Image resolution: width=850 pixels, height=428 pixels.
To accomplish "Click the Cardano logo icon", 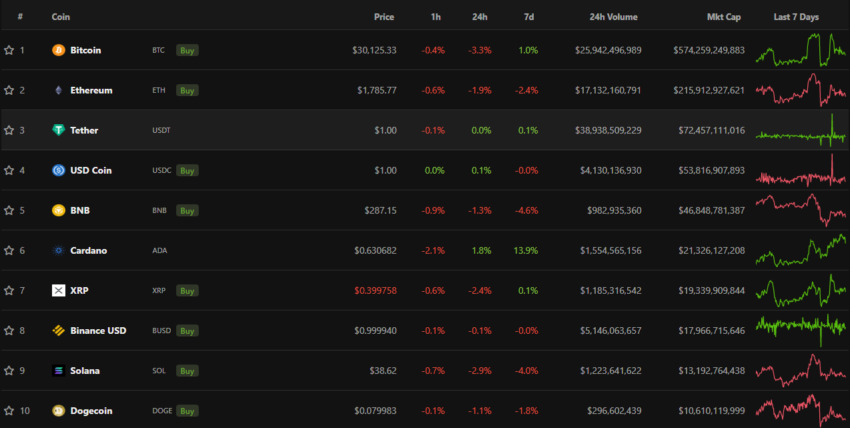I will pos(59,251).
